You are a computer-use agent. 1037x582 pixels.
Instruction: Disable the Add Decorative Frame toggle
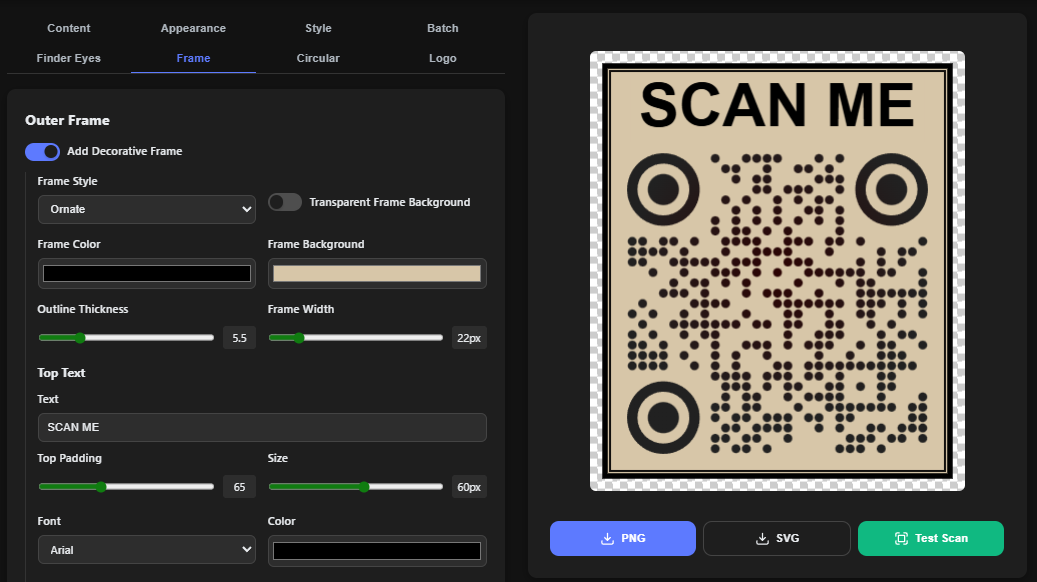click(x=42, y=151)
